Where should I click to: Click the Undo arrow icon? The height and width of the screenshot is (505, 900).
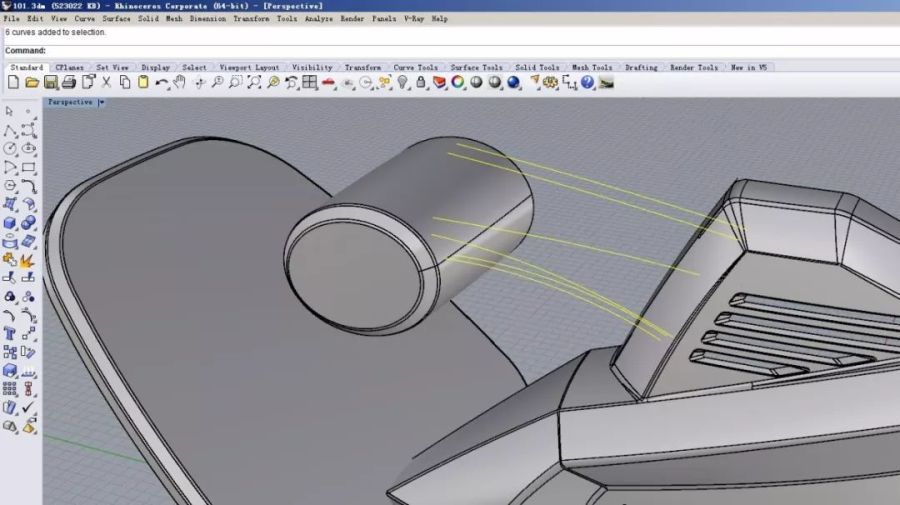click(x=160, y=82)
